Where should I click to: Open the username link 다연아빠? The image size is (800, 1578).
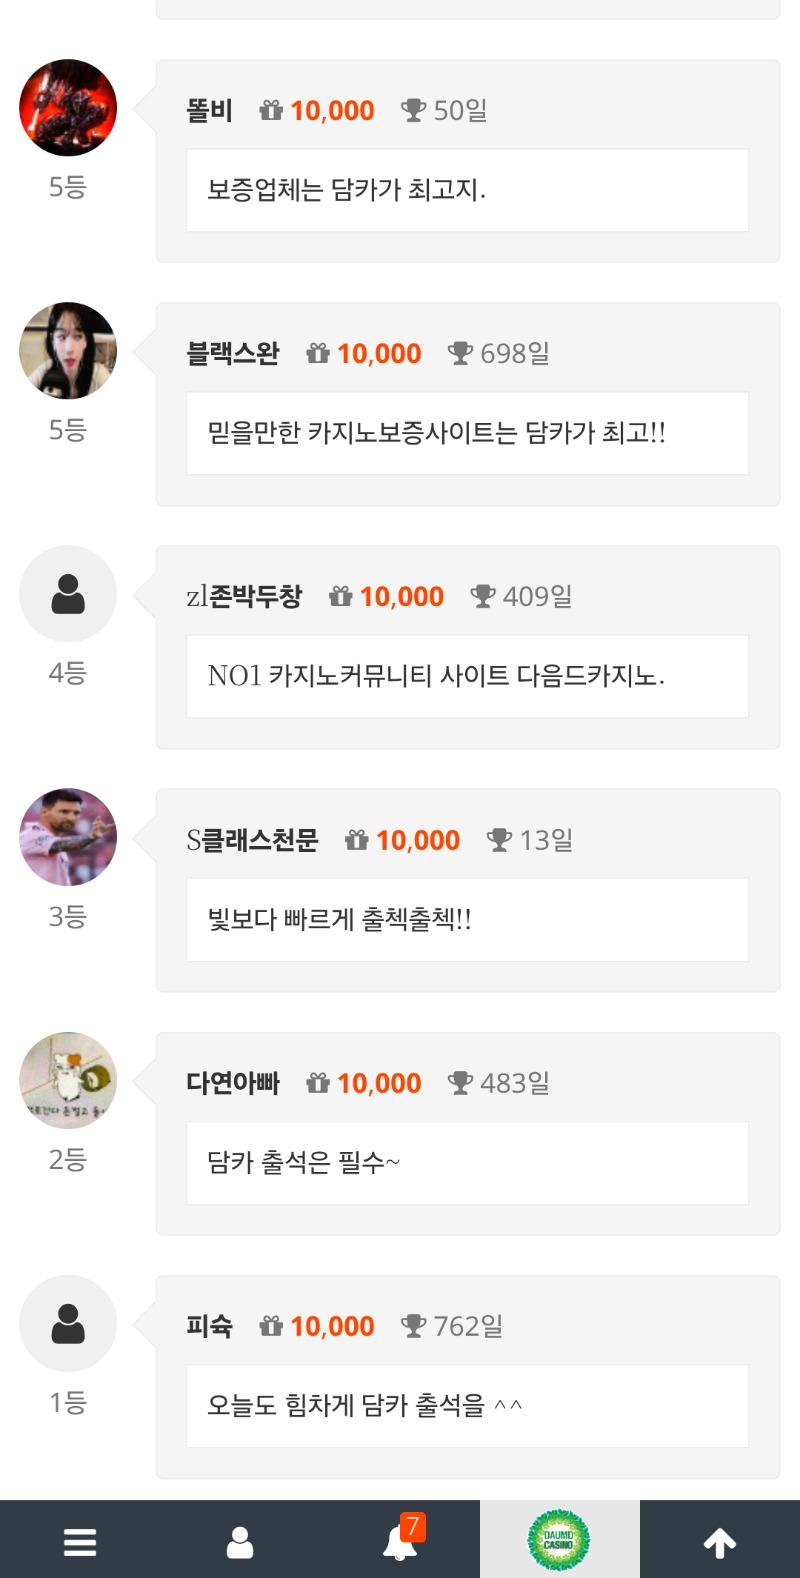(x=233, y=1083)
